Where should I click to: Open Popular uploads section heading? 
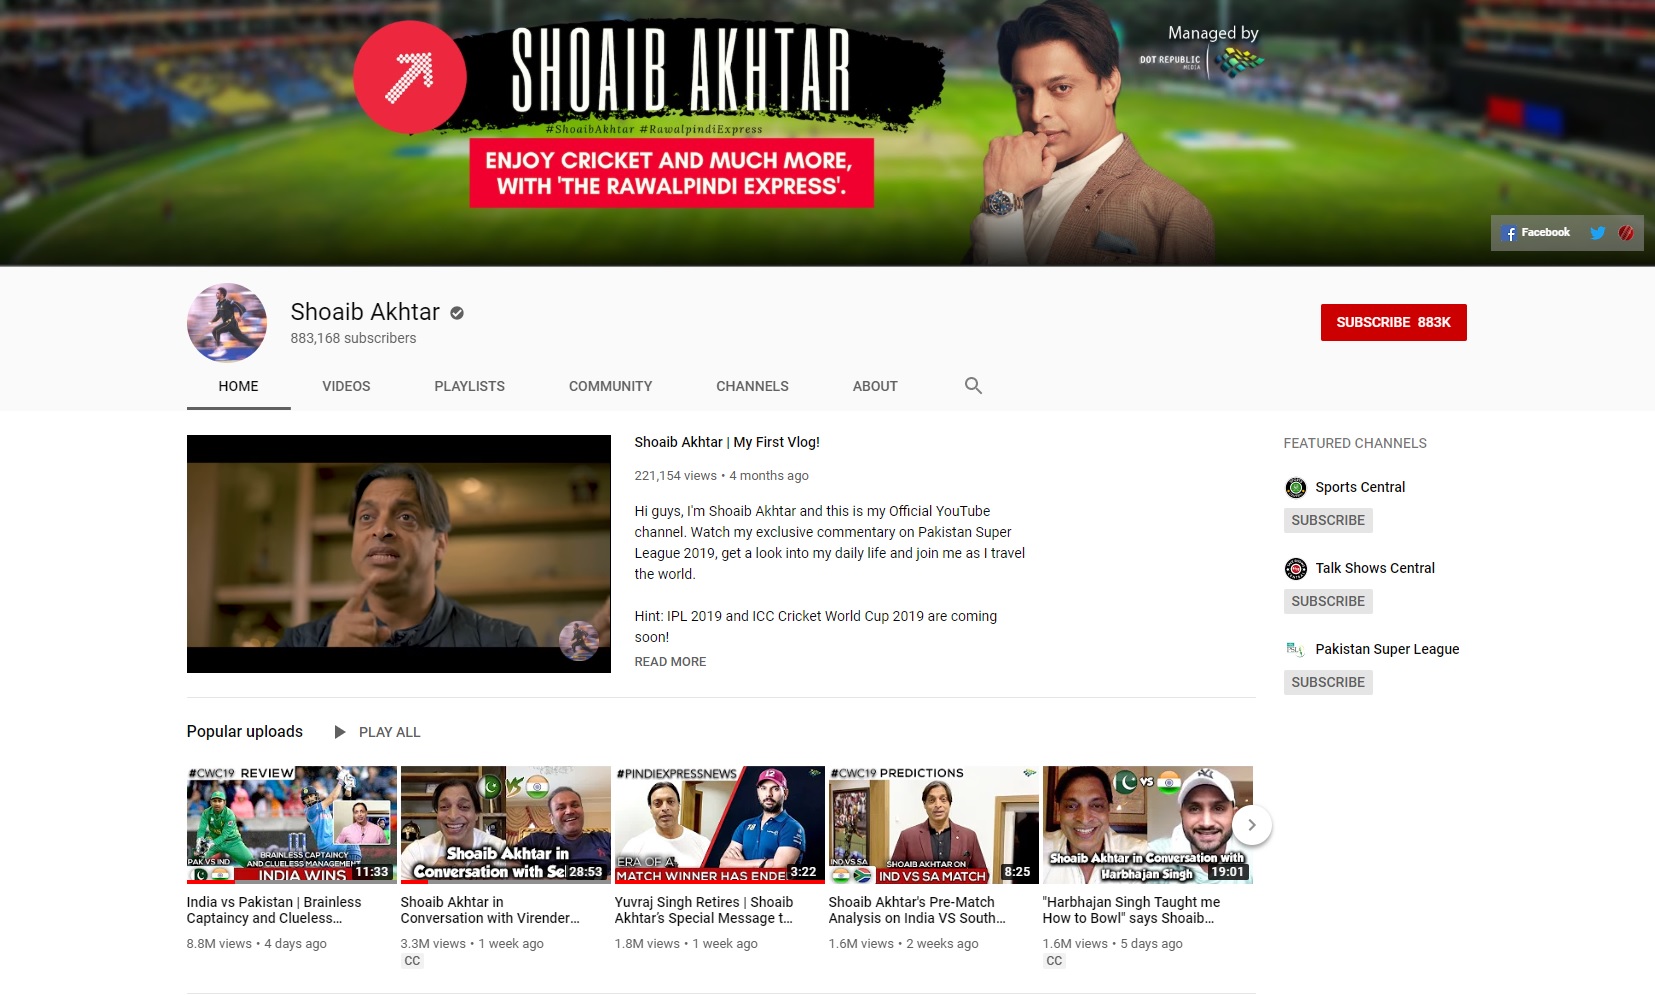[244, 732]
